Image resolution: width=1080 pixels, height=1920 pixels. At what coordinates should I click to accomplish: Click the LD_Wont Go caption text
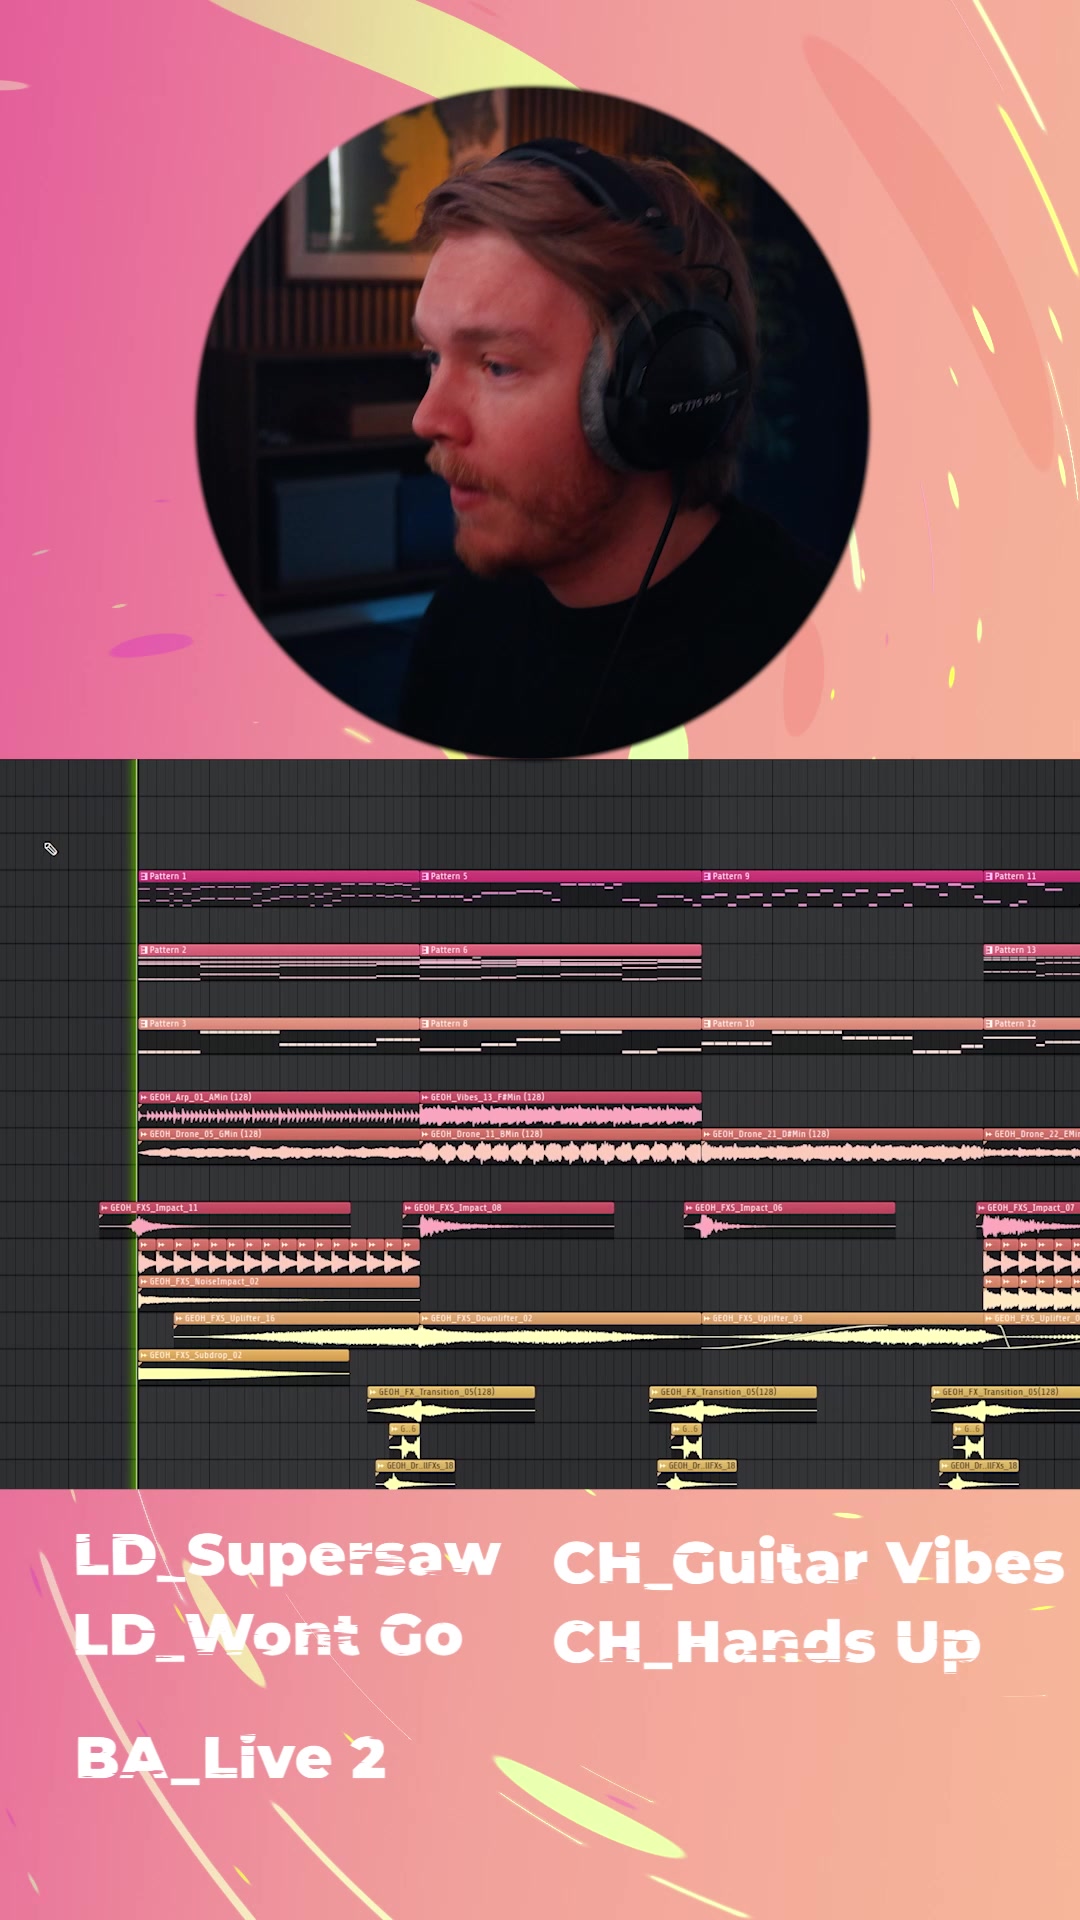[269, 1636]
